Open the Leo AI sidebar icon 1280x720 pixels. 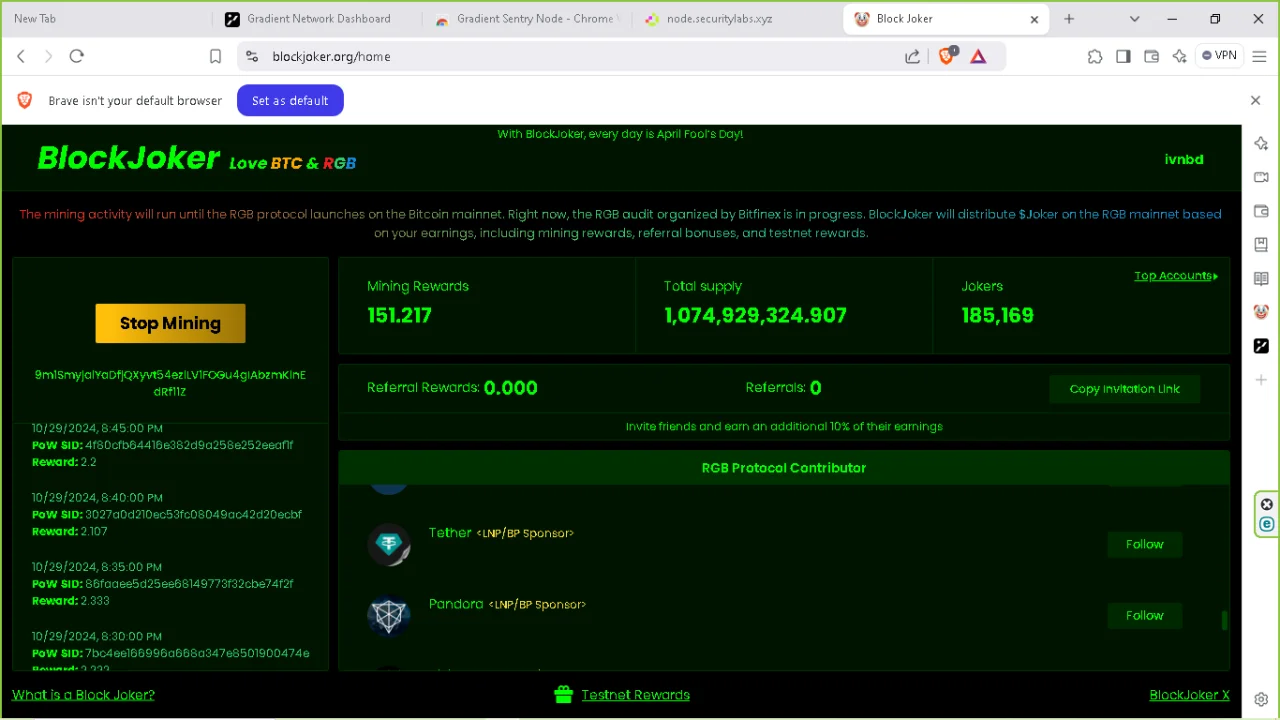coord(1261,144)
